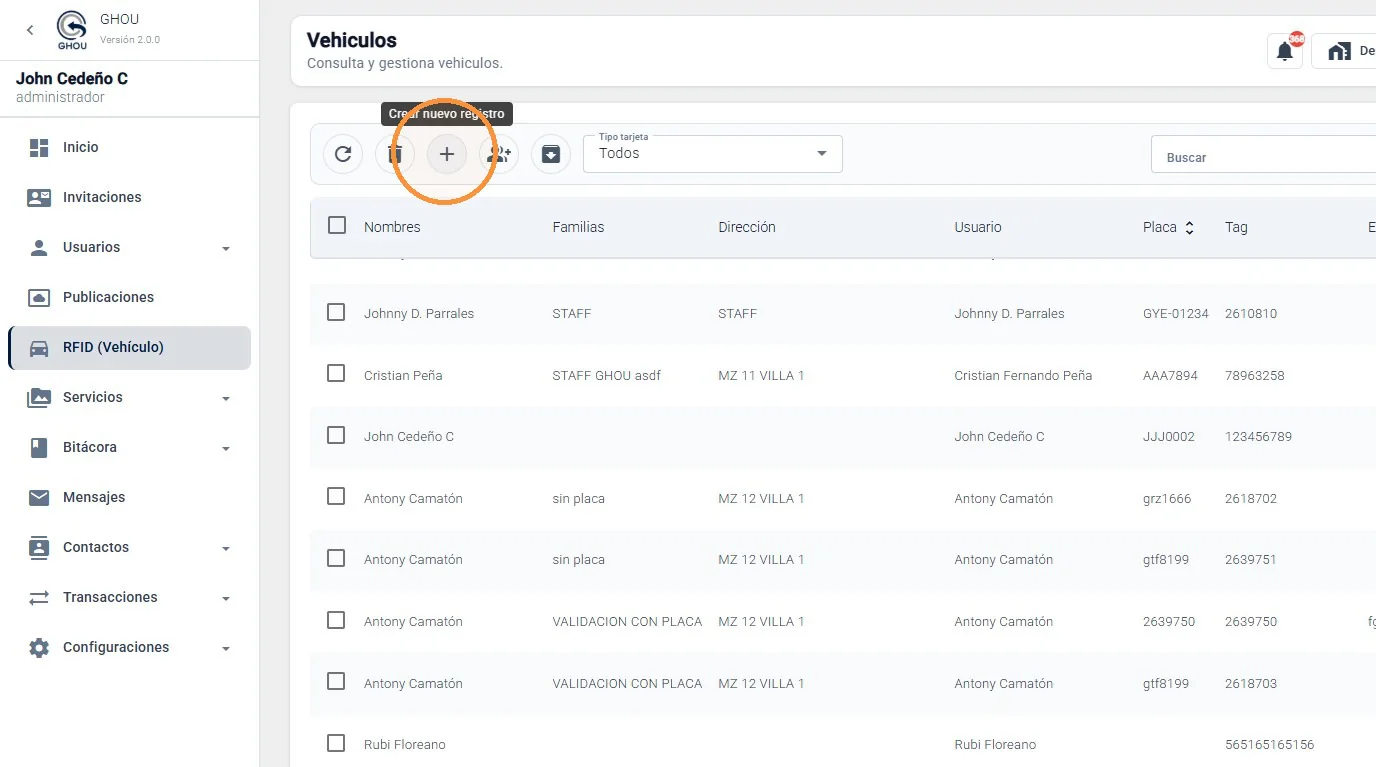
Task: Click user cell Cristian Fernando Peña
Action: click(1023, 375)
